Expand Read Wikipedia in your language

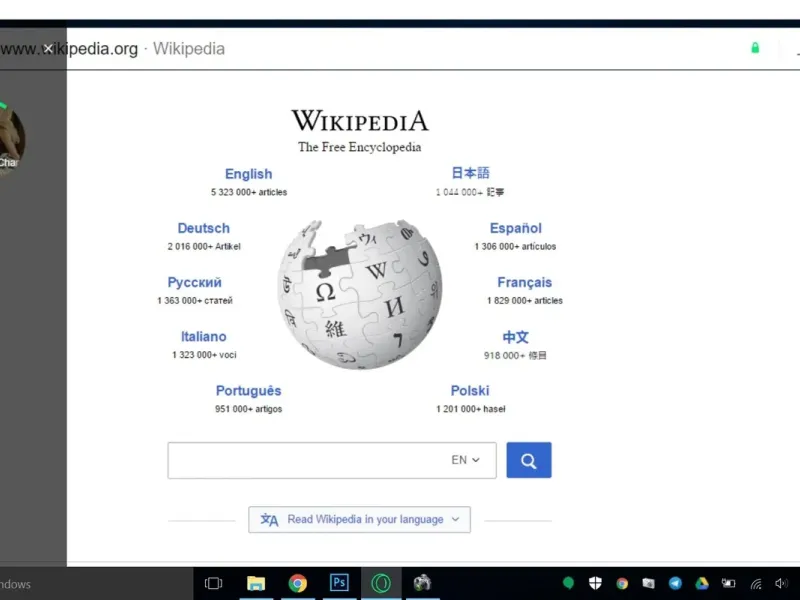coord(359,519)
